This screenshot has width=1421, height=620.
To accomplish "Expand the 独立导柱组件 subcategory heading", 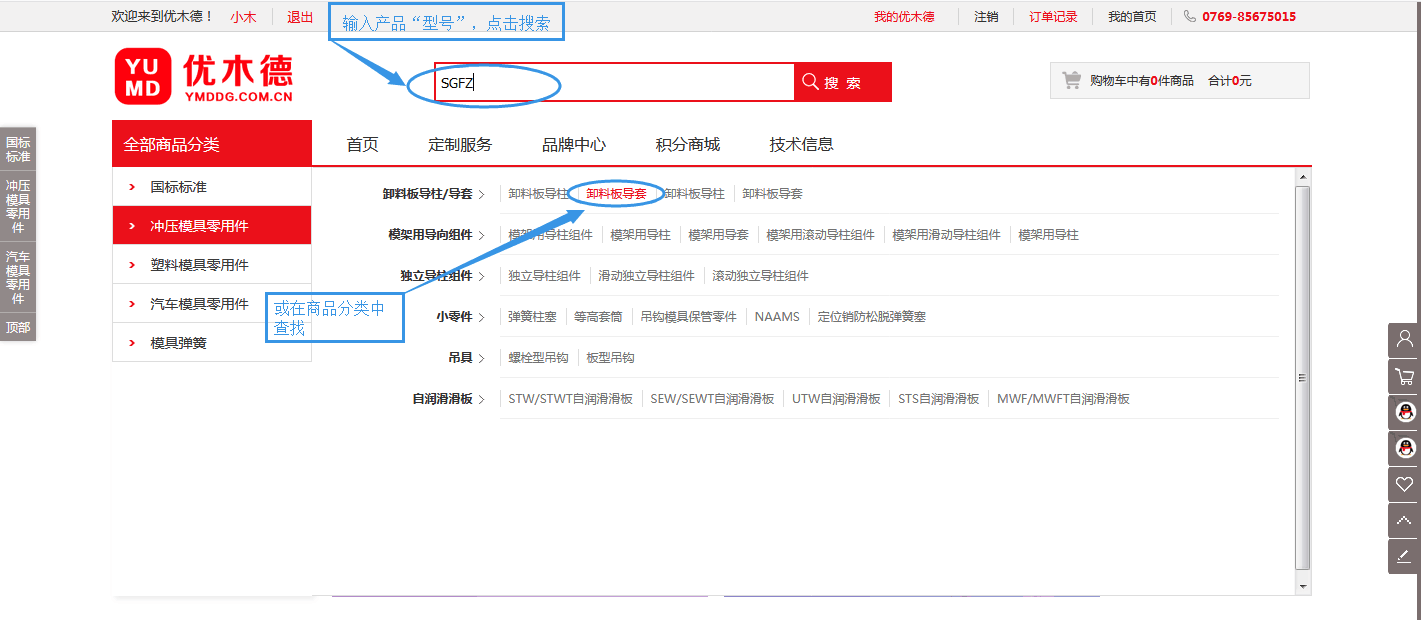I will tap(442, 276).
